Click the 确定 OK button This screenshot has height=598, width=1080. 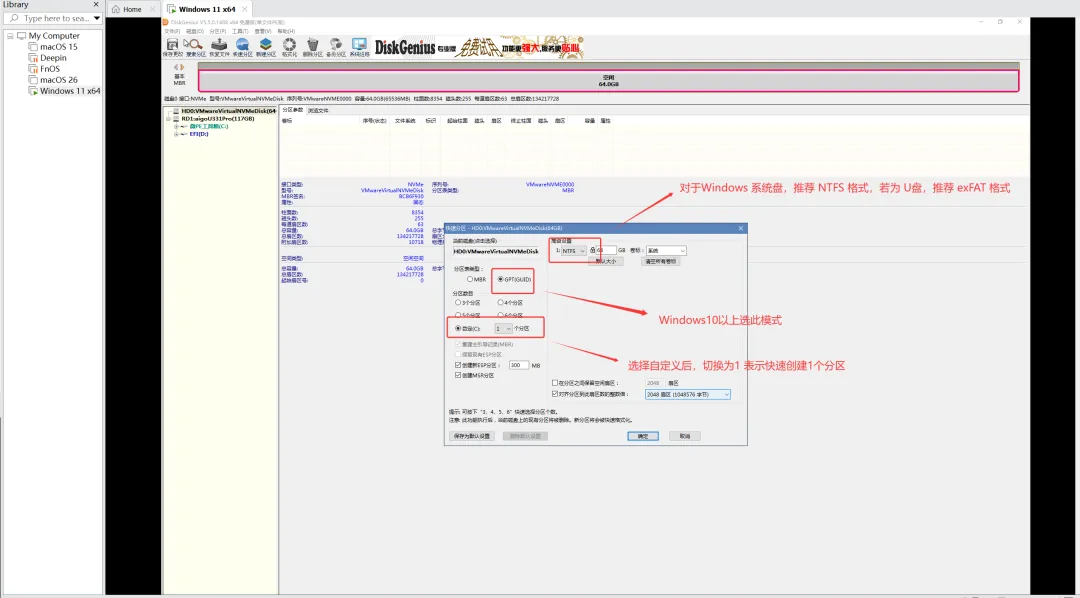point(643,436)
